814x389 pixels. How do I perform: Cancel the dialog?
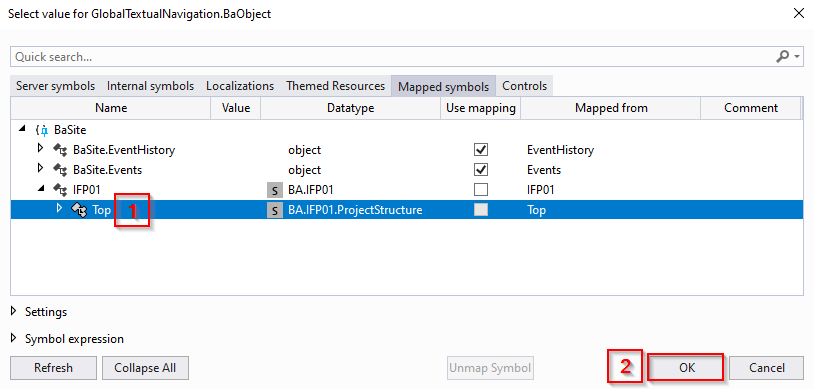[x=767, y=368]
